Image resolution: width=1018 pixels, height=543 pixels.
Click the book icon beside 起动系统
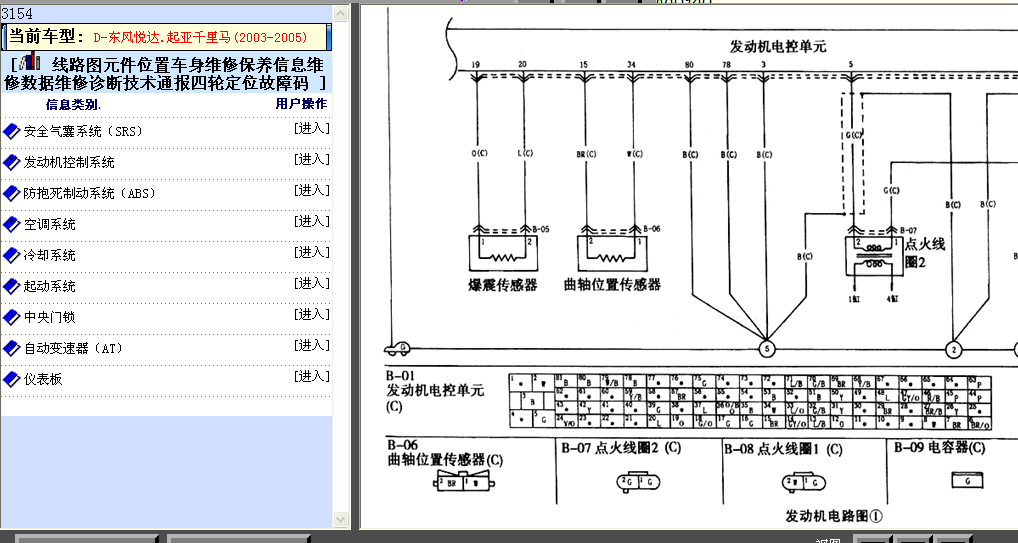(x=12, y=286)
